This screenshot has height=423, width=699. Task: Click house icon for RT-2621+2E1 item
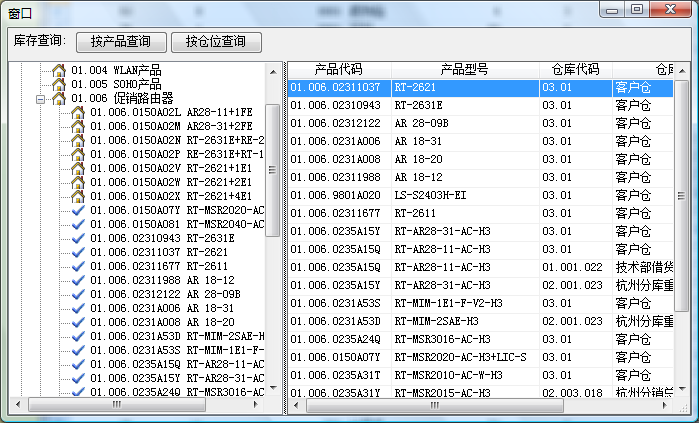click(78, 182)
